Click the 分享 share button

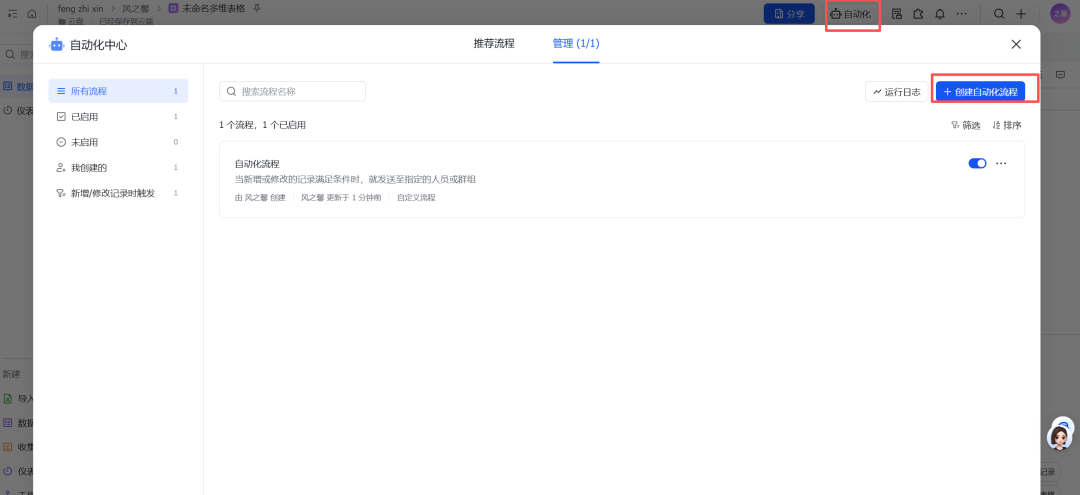pos(788,14)
